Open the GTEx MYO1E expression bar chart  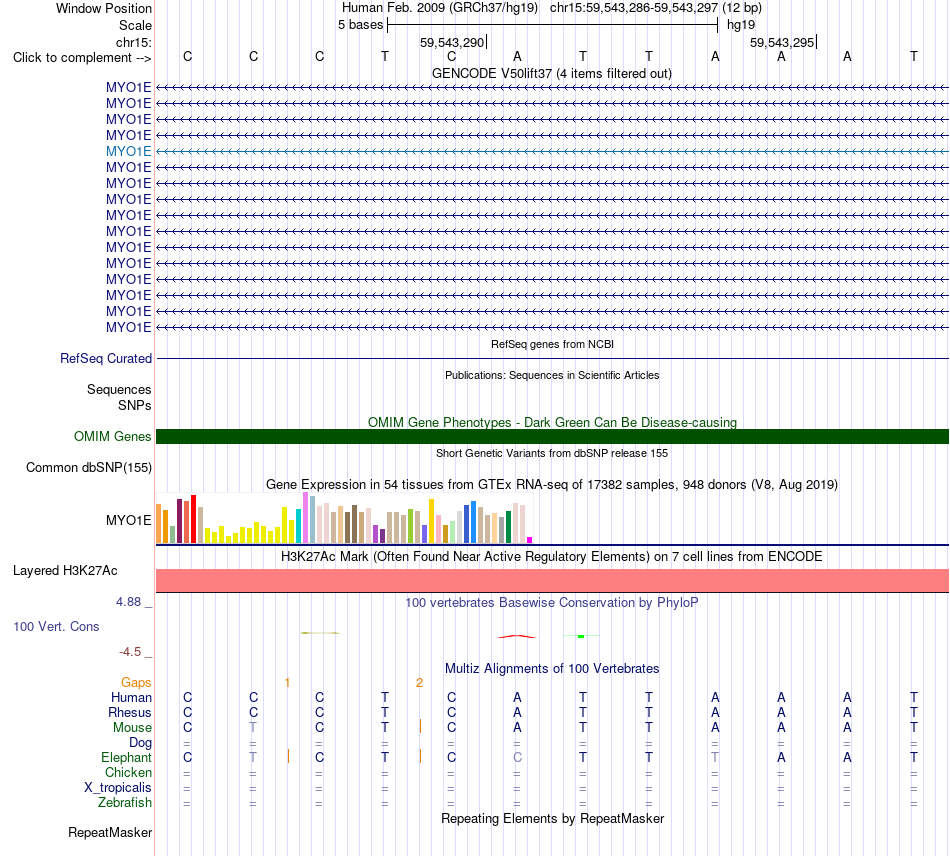[344, 518]
